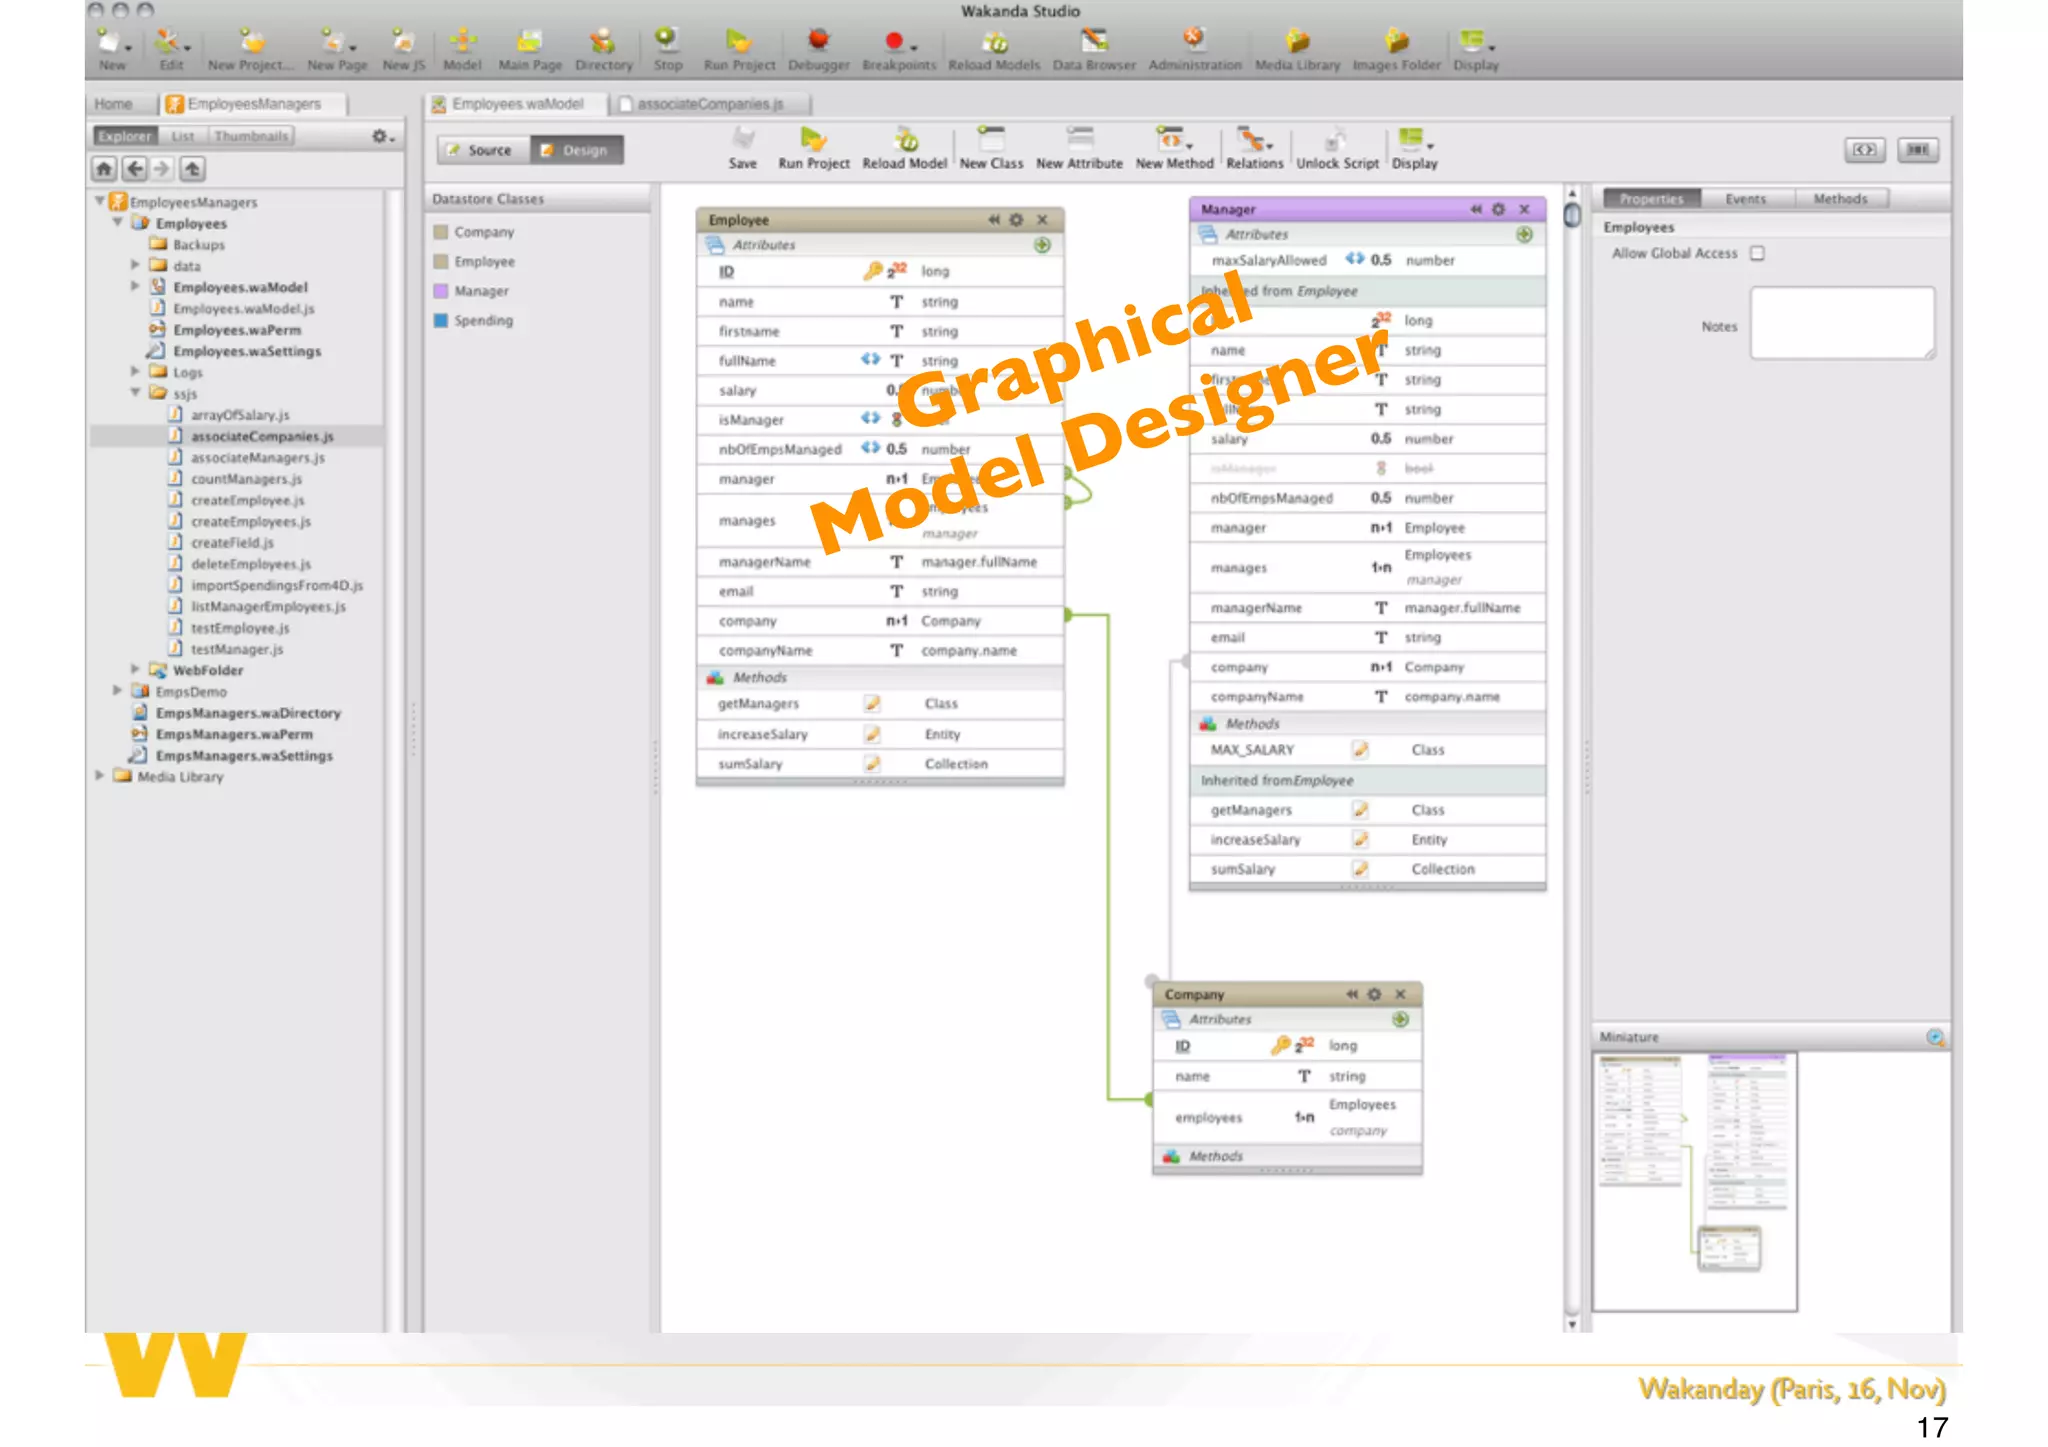
Task: Select the Spending blue class swatch
Action: click(441, 320)
